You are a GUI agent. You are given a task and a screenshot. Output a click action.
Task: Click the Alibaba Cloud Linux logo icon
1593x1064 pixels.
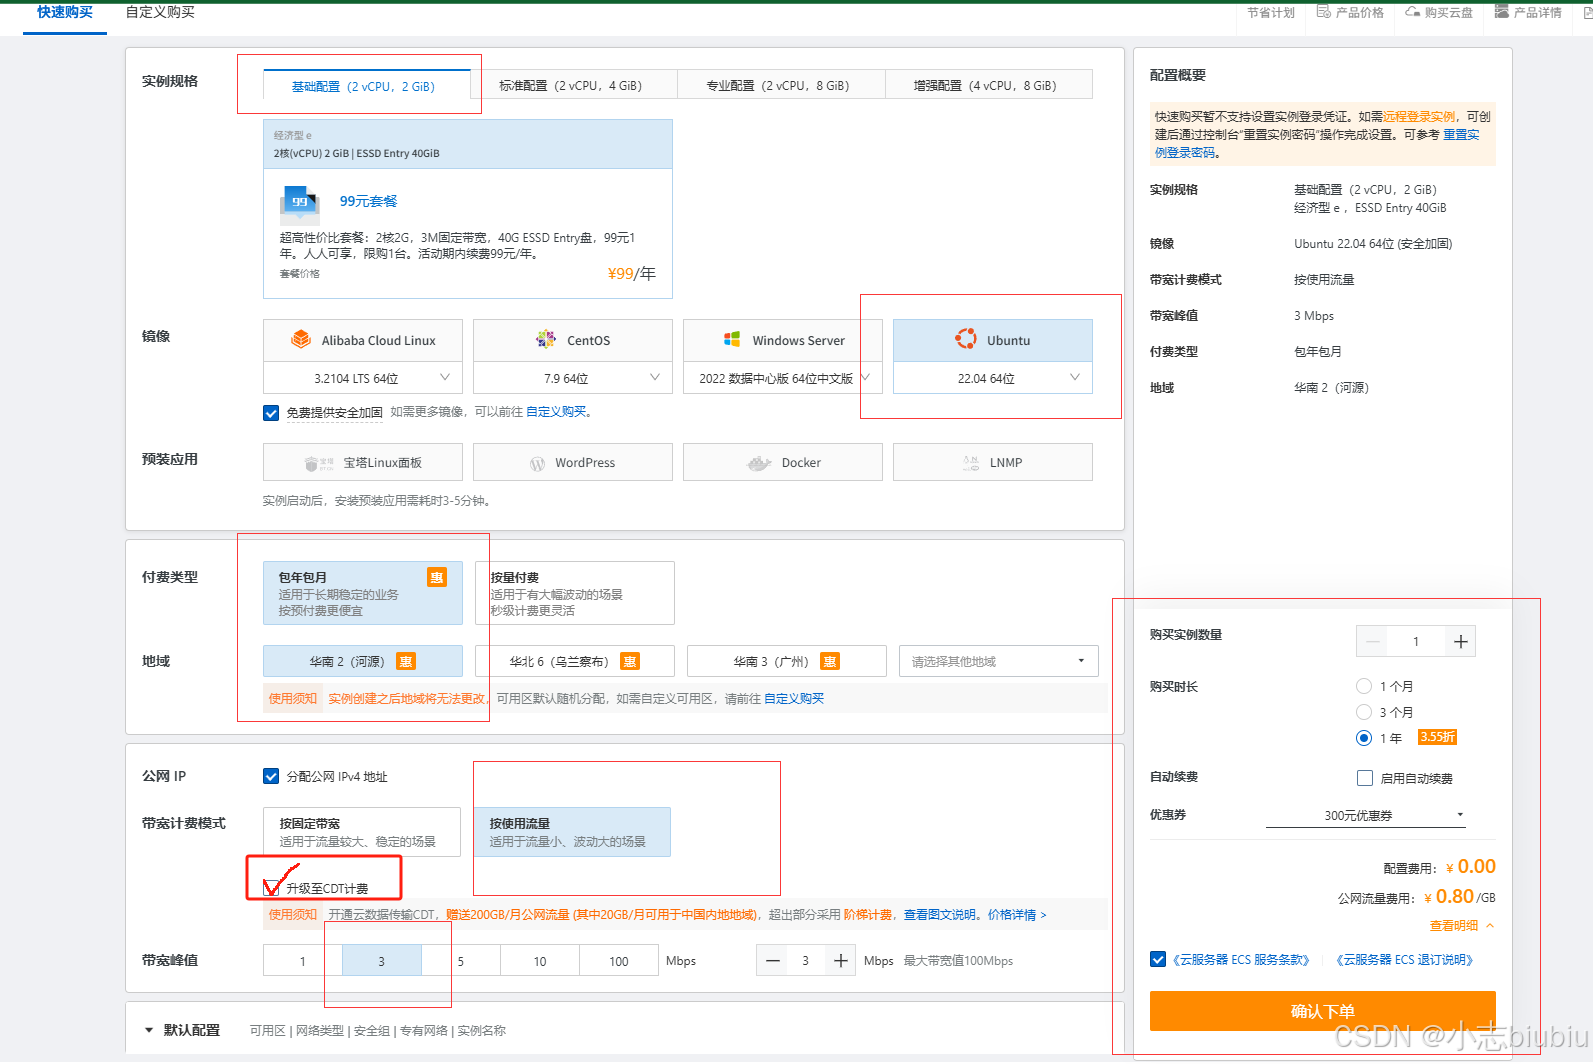pyautogui.click(x=301, y=340)
